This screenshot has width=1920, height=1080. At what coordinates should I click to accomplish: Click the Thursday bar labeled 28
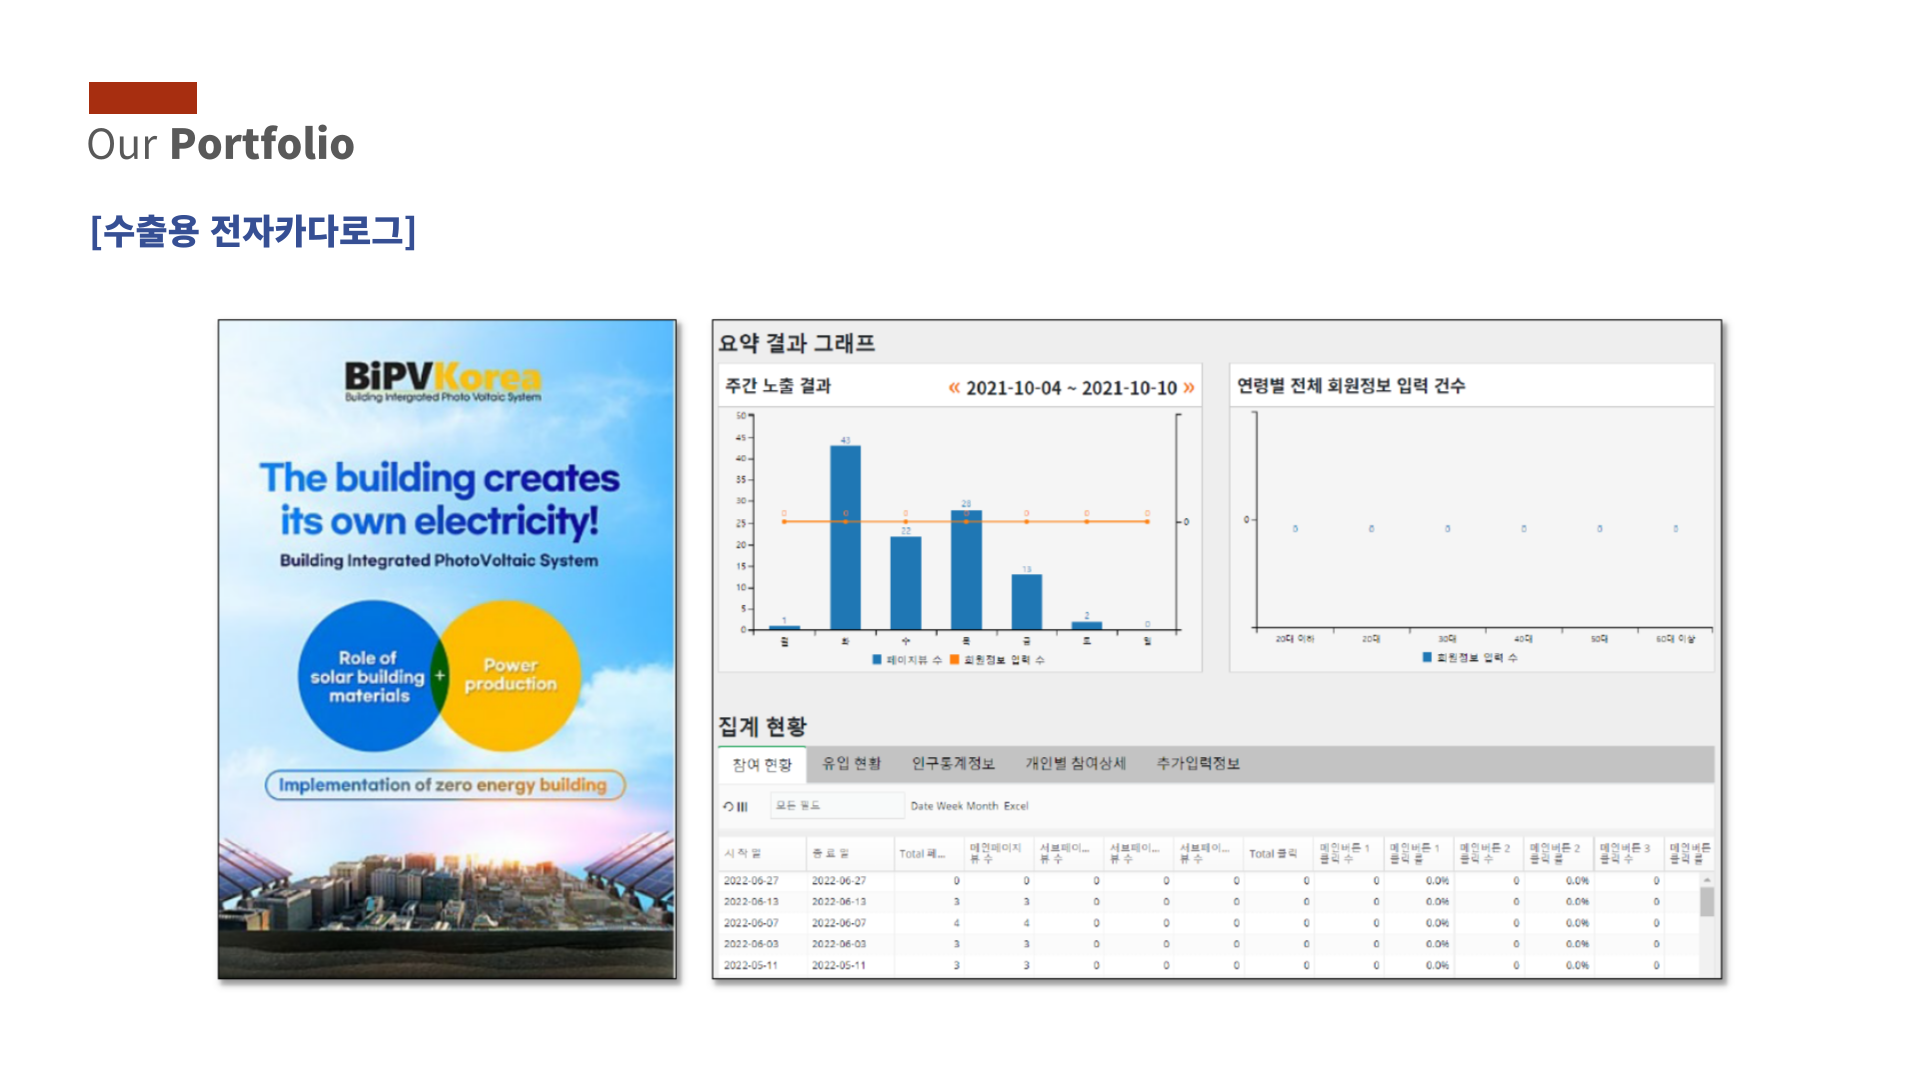pos(966,570)
